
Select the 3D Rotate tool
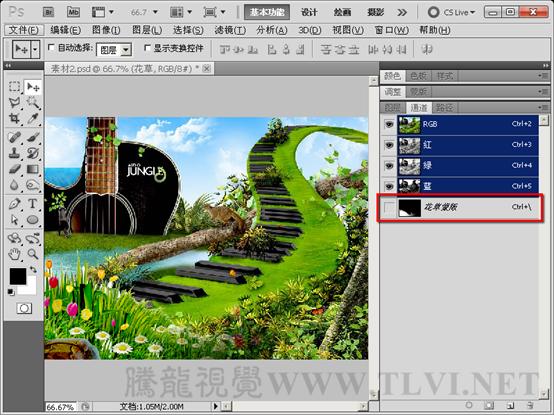click(x=14, y=238)
